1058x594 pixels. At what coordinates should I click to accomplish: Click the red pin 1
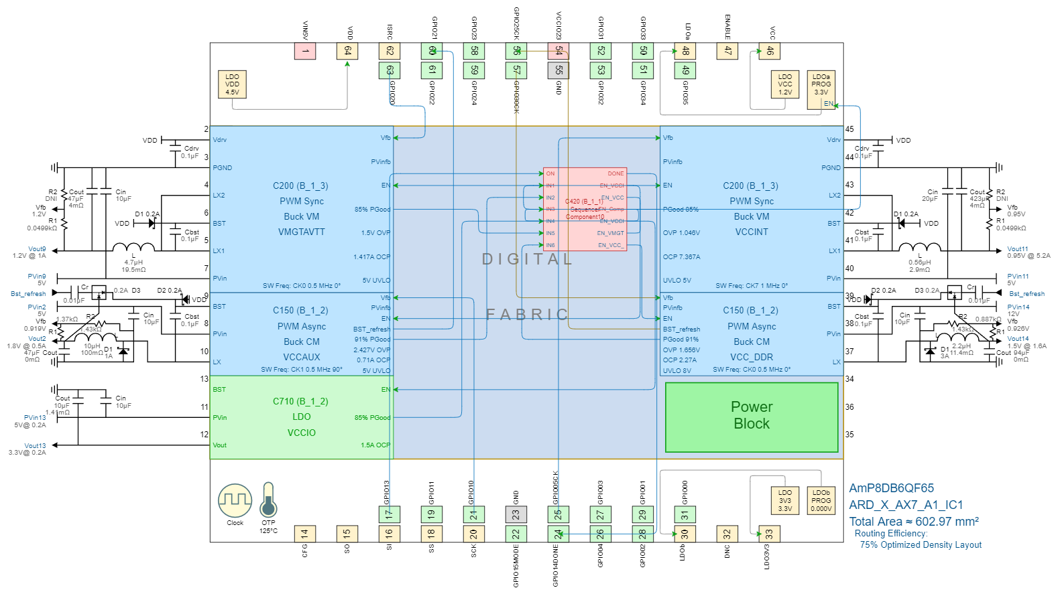304,51
